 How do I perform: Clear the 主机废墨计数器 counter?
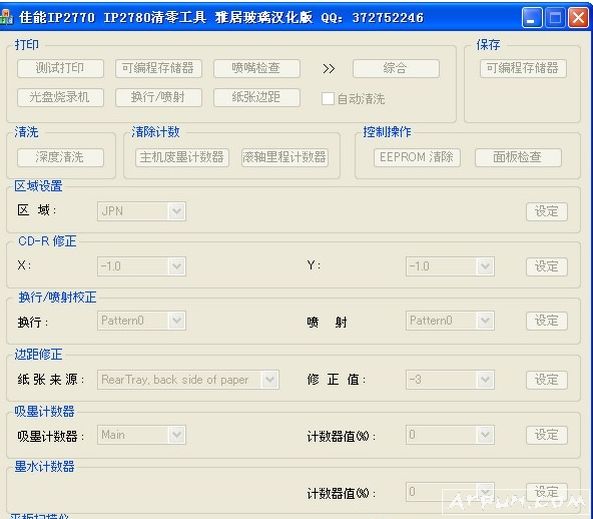click(x=182, y=157)
